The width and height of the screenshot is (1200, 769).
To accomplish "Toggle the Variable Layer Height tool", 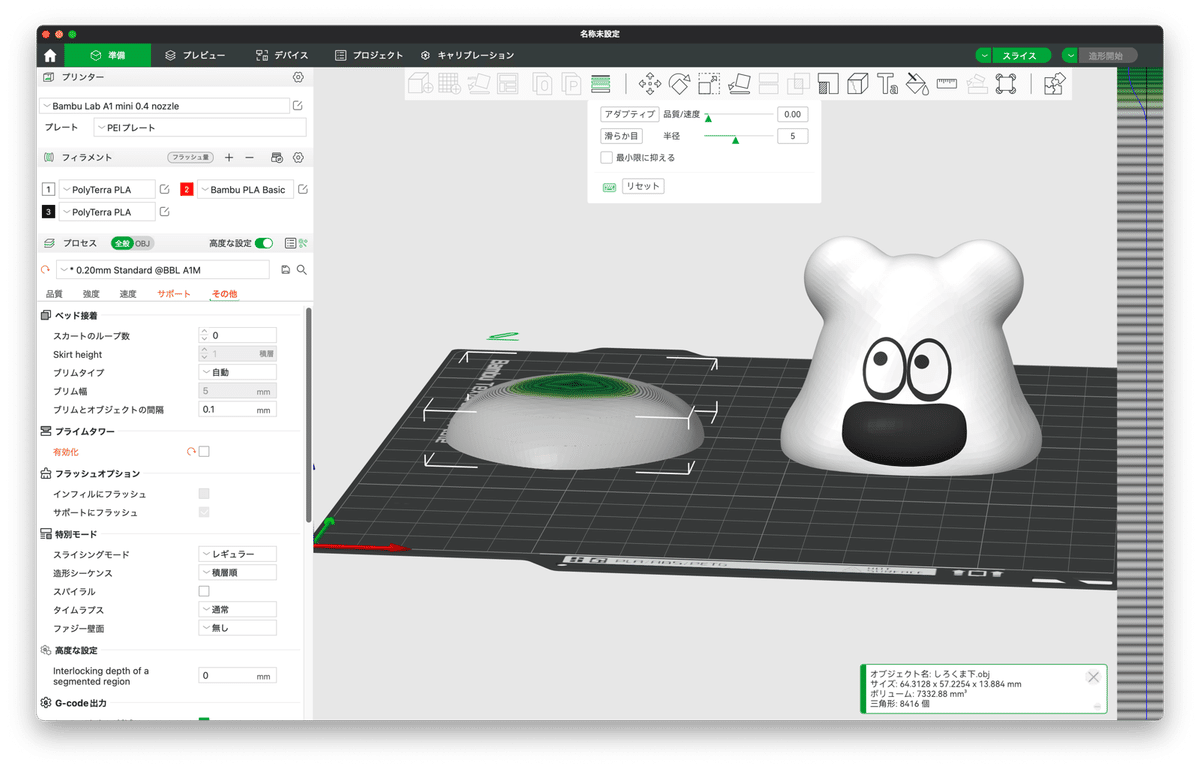I will [x=600, y=84].
